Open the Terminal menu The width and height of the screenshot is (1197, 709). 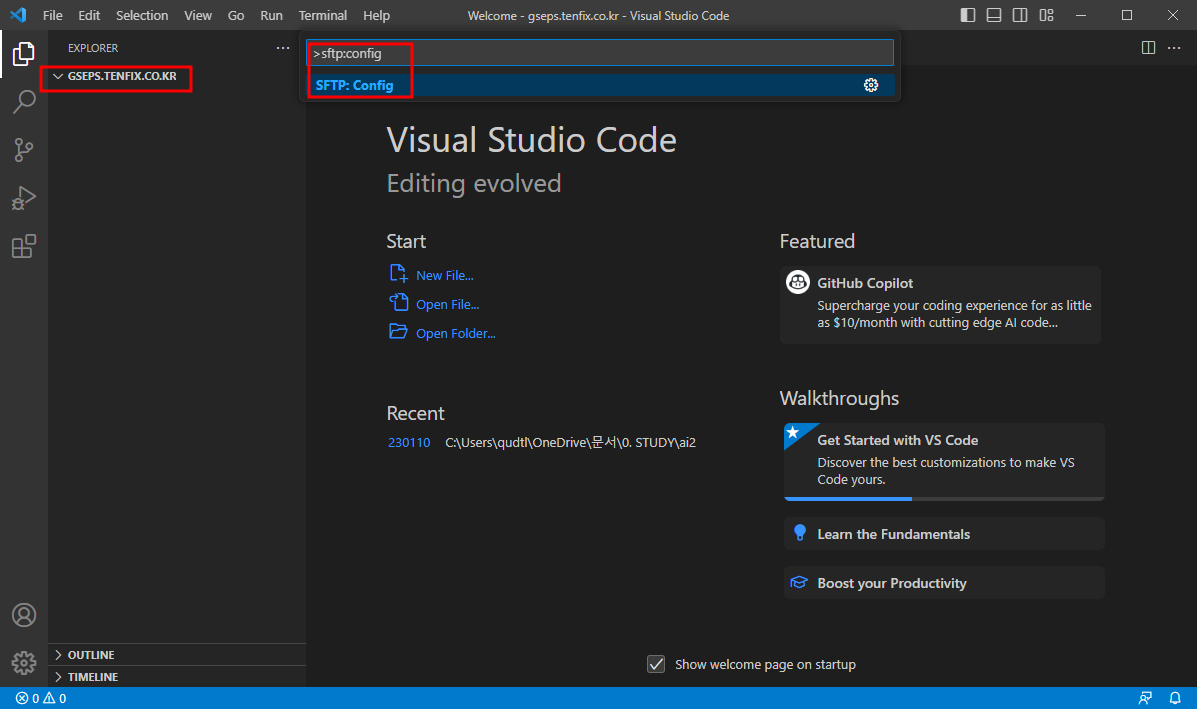(322, 15)
